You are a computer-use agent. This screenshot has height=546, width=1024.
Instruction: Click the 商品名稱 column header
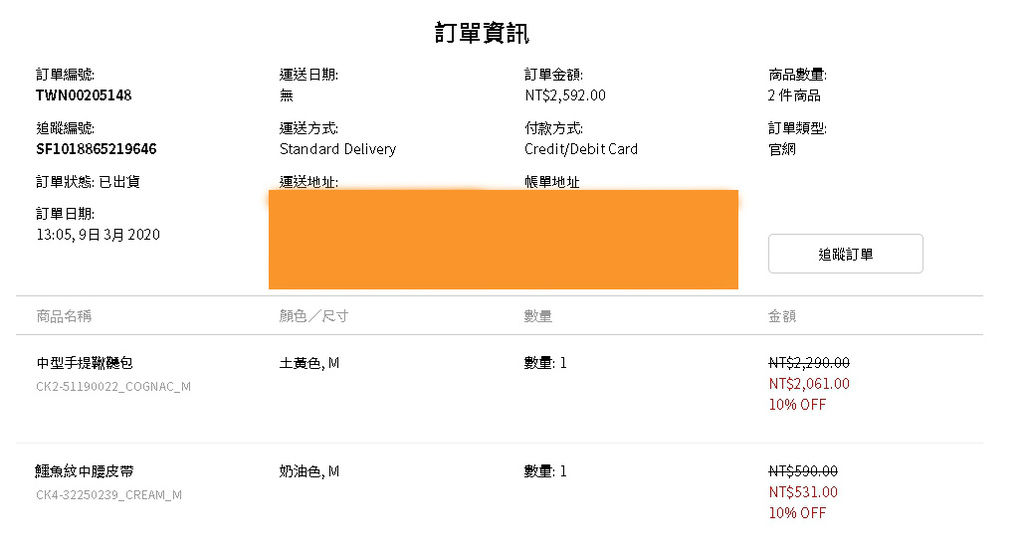pos(64,316)
